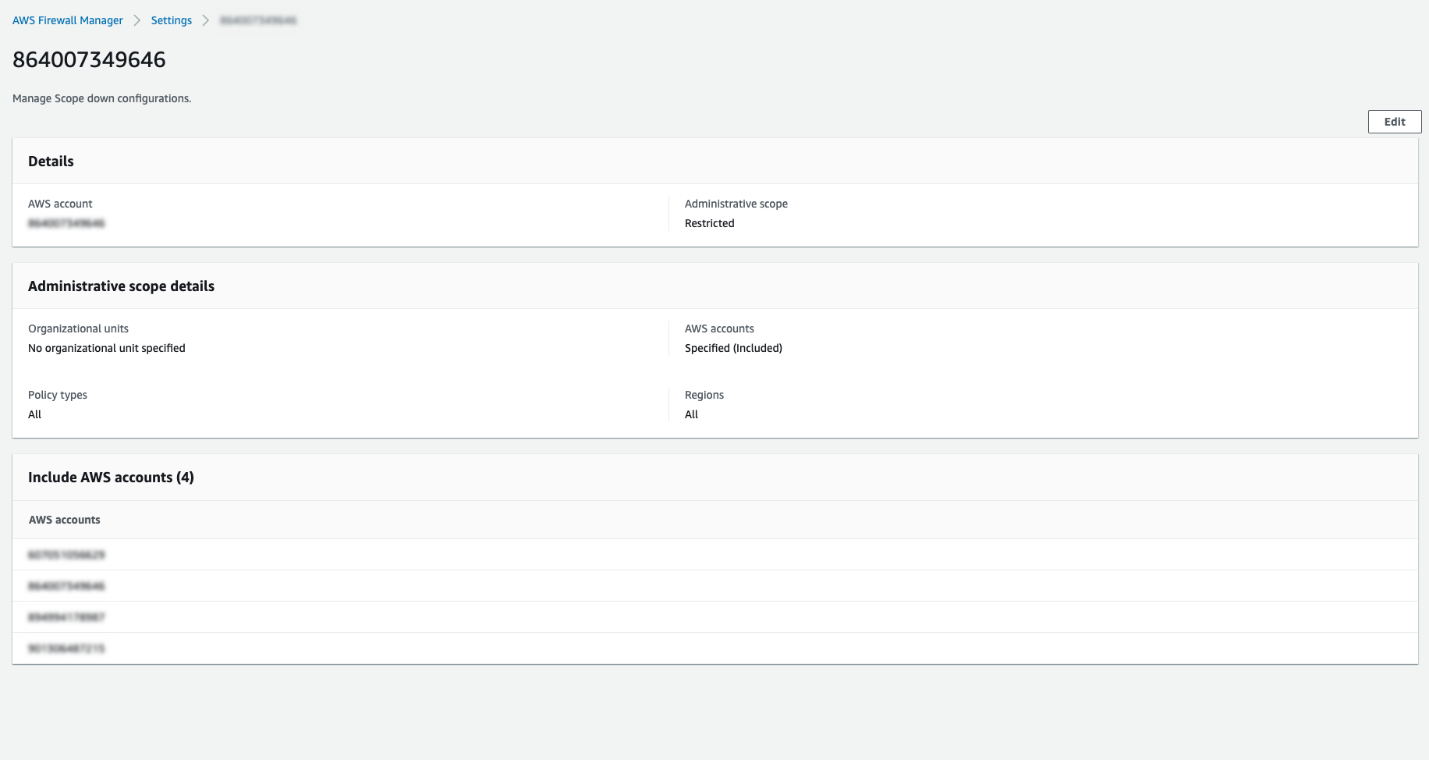Screen dimensions: 1429x760
Task: Select the Organizational units field value
Action: pos(106,347)
